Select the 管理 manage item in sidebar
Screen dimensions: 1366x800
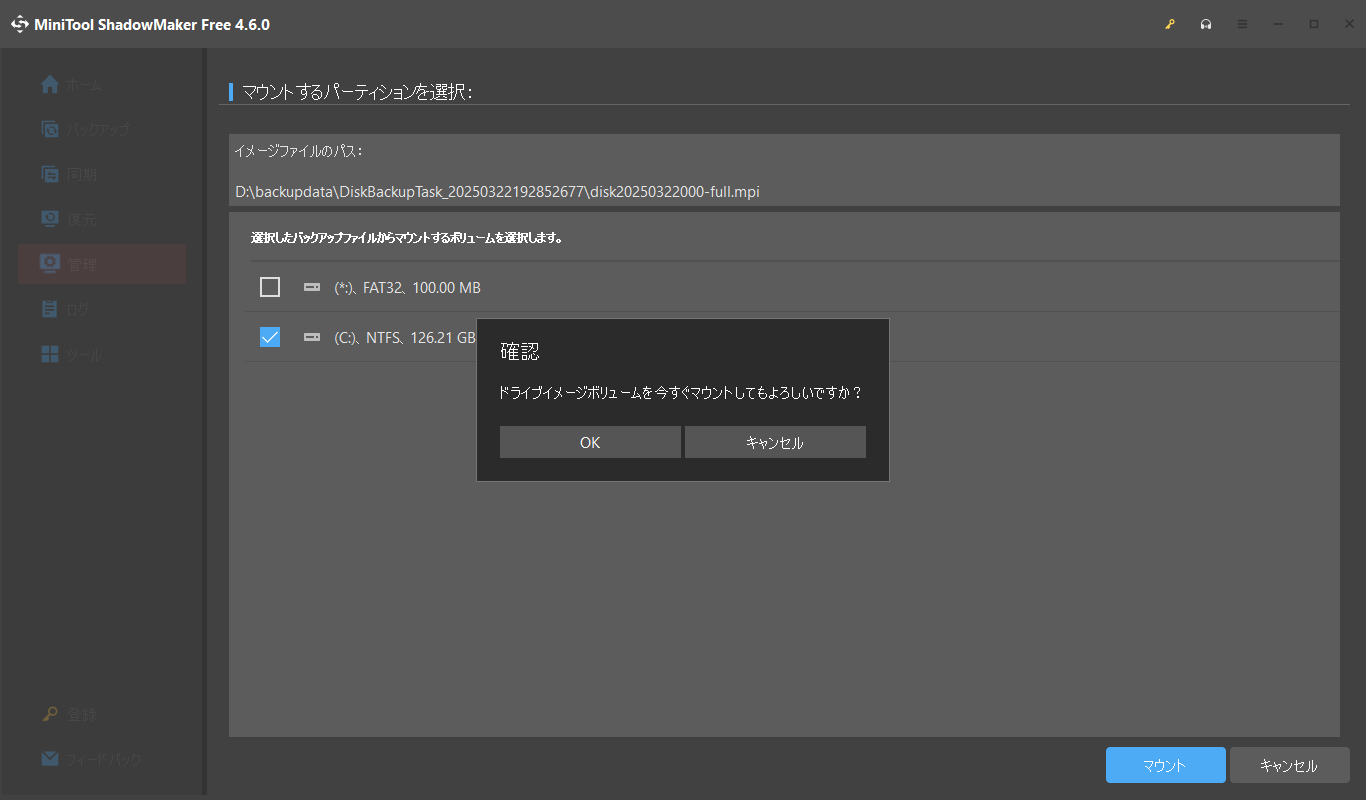[x=102, y=264]
